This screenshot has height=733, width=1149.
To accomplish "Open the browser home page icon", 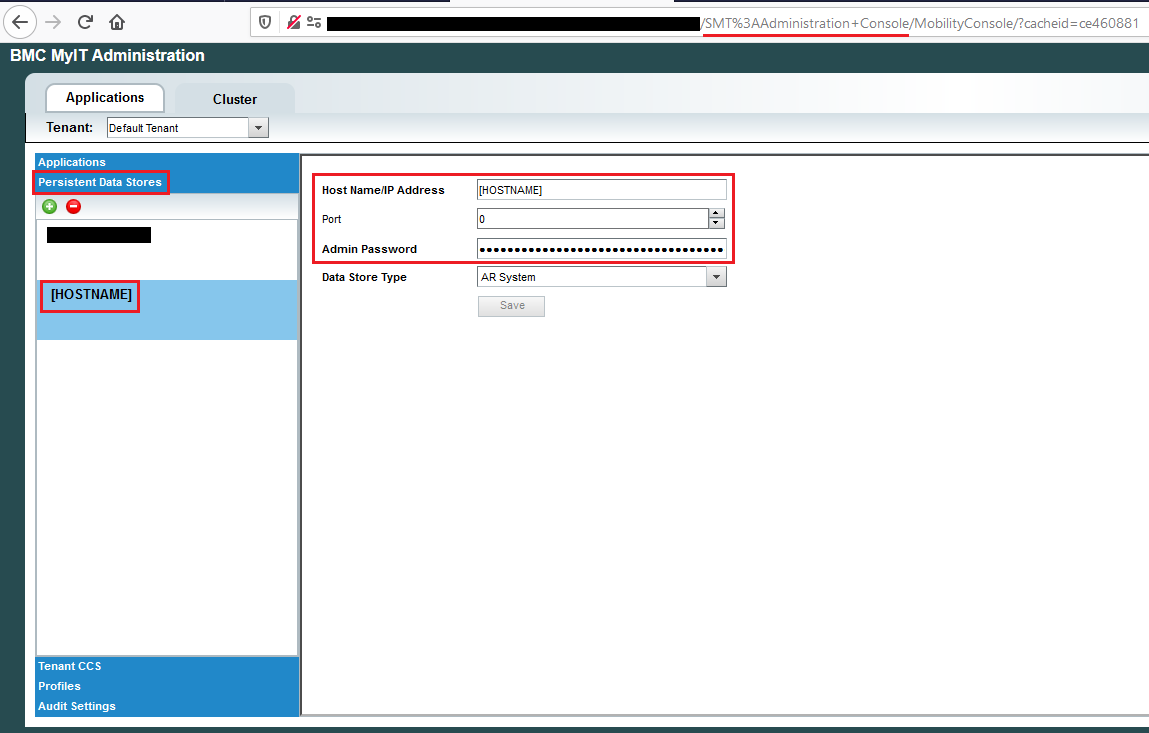I will tap(117, 22).
